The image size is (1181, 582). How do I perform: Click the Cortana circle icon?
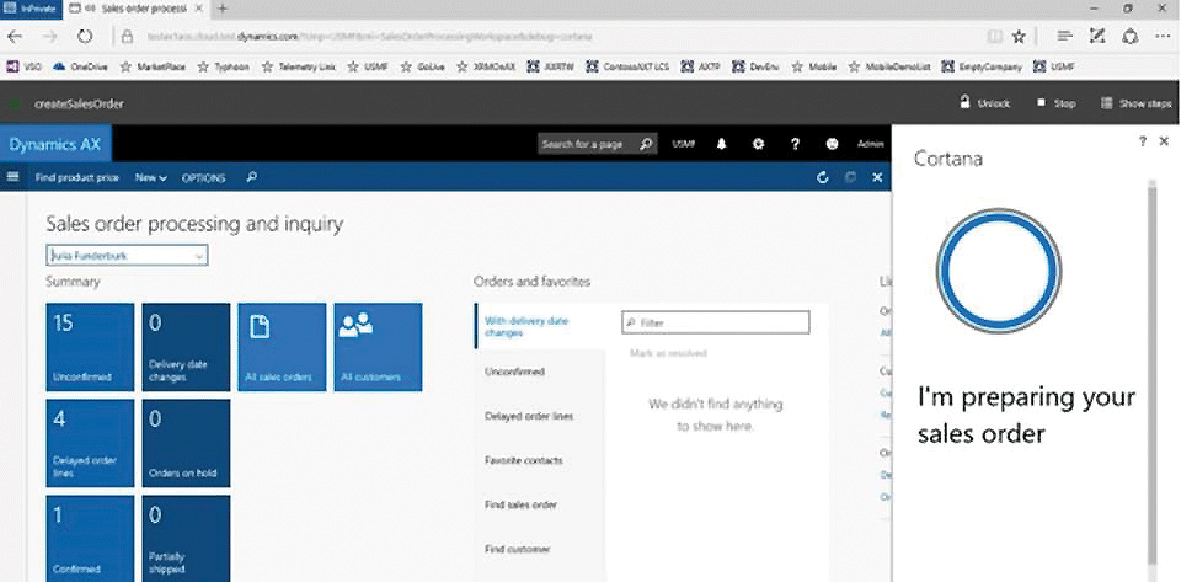999,270
